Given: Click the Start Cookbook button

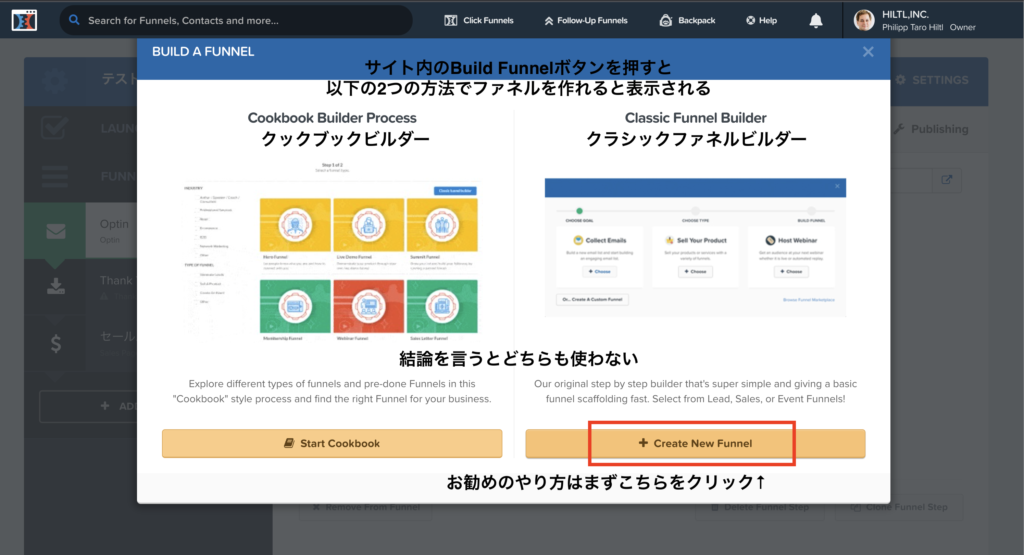Looking at the screenshot, I should (332, 443).
